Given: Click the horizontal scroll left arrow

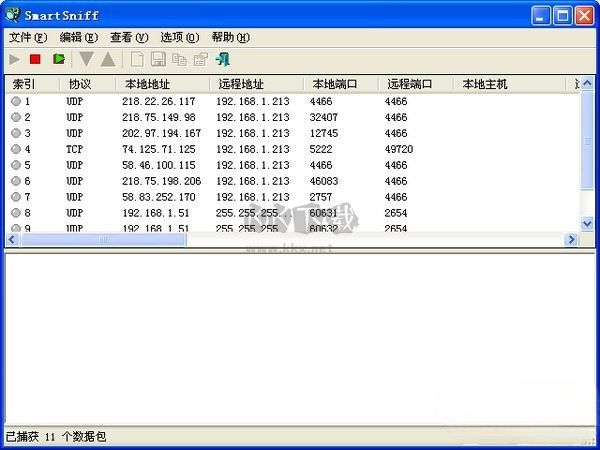Looking at the screenshot, I should tap(12, 240).
